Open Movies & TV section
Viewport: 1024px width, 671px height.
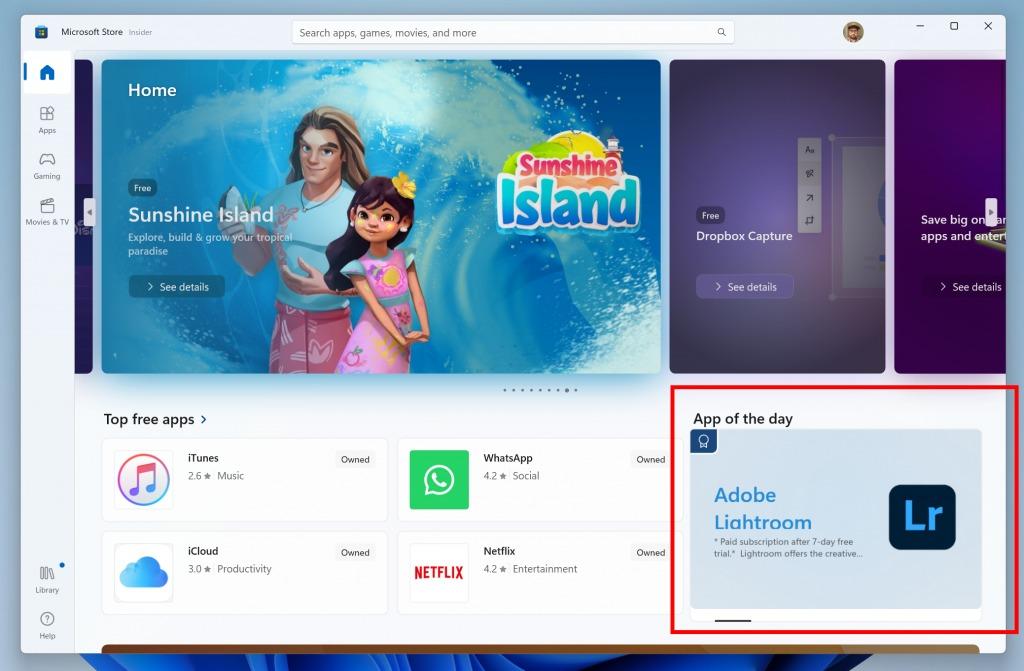coord(47,211)
